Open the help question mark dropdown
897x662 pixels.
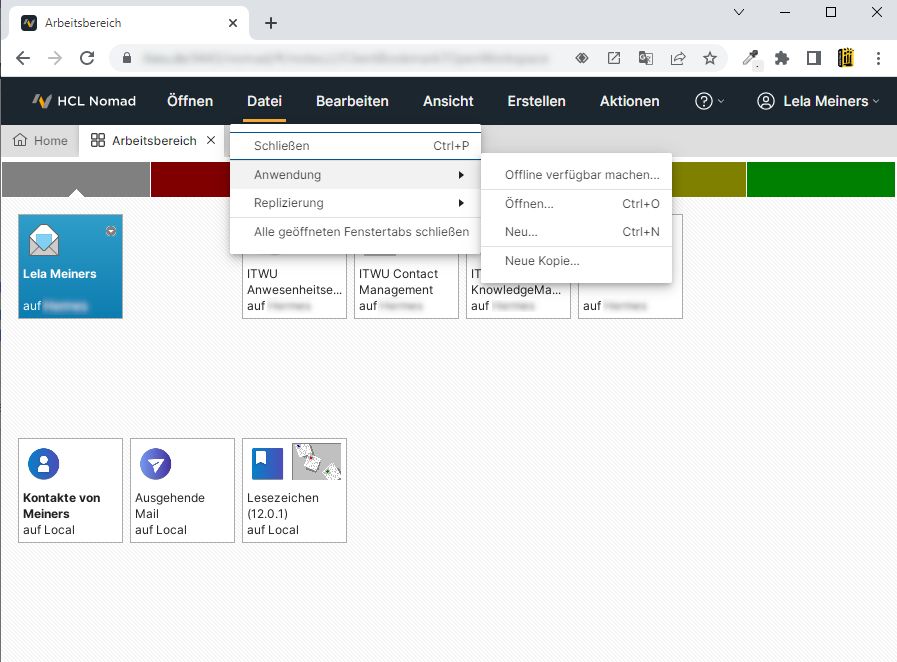point(709,101)
